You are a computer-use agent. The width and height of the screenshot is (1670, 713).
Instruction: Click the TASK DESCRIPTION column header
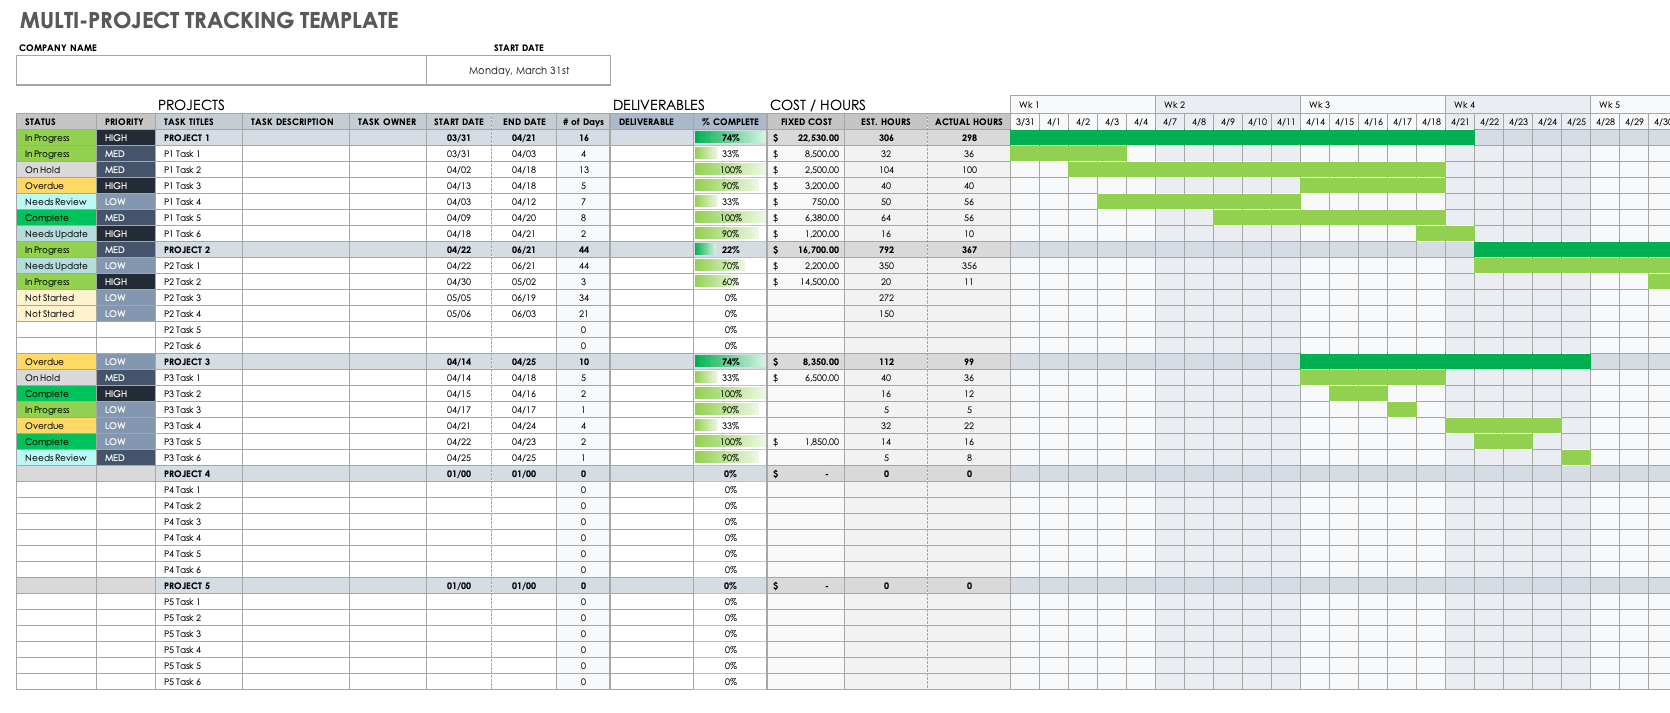pos(295,122)
